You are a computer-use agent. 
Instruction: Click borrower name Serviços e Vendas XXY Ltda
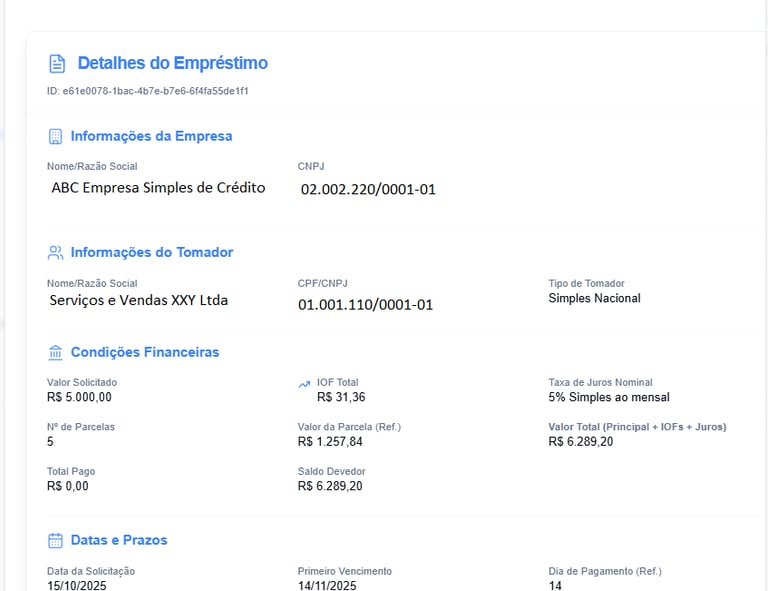click(x=139, y=300)
